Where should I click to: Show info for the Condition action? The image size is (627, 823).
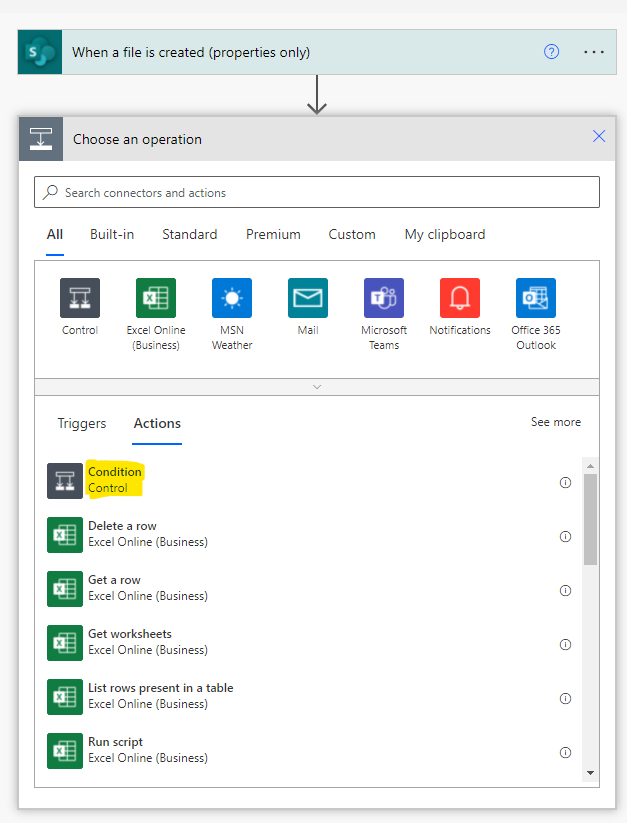click(565, 482)
